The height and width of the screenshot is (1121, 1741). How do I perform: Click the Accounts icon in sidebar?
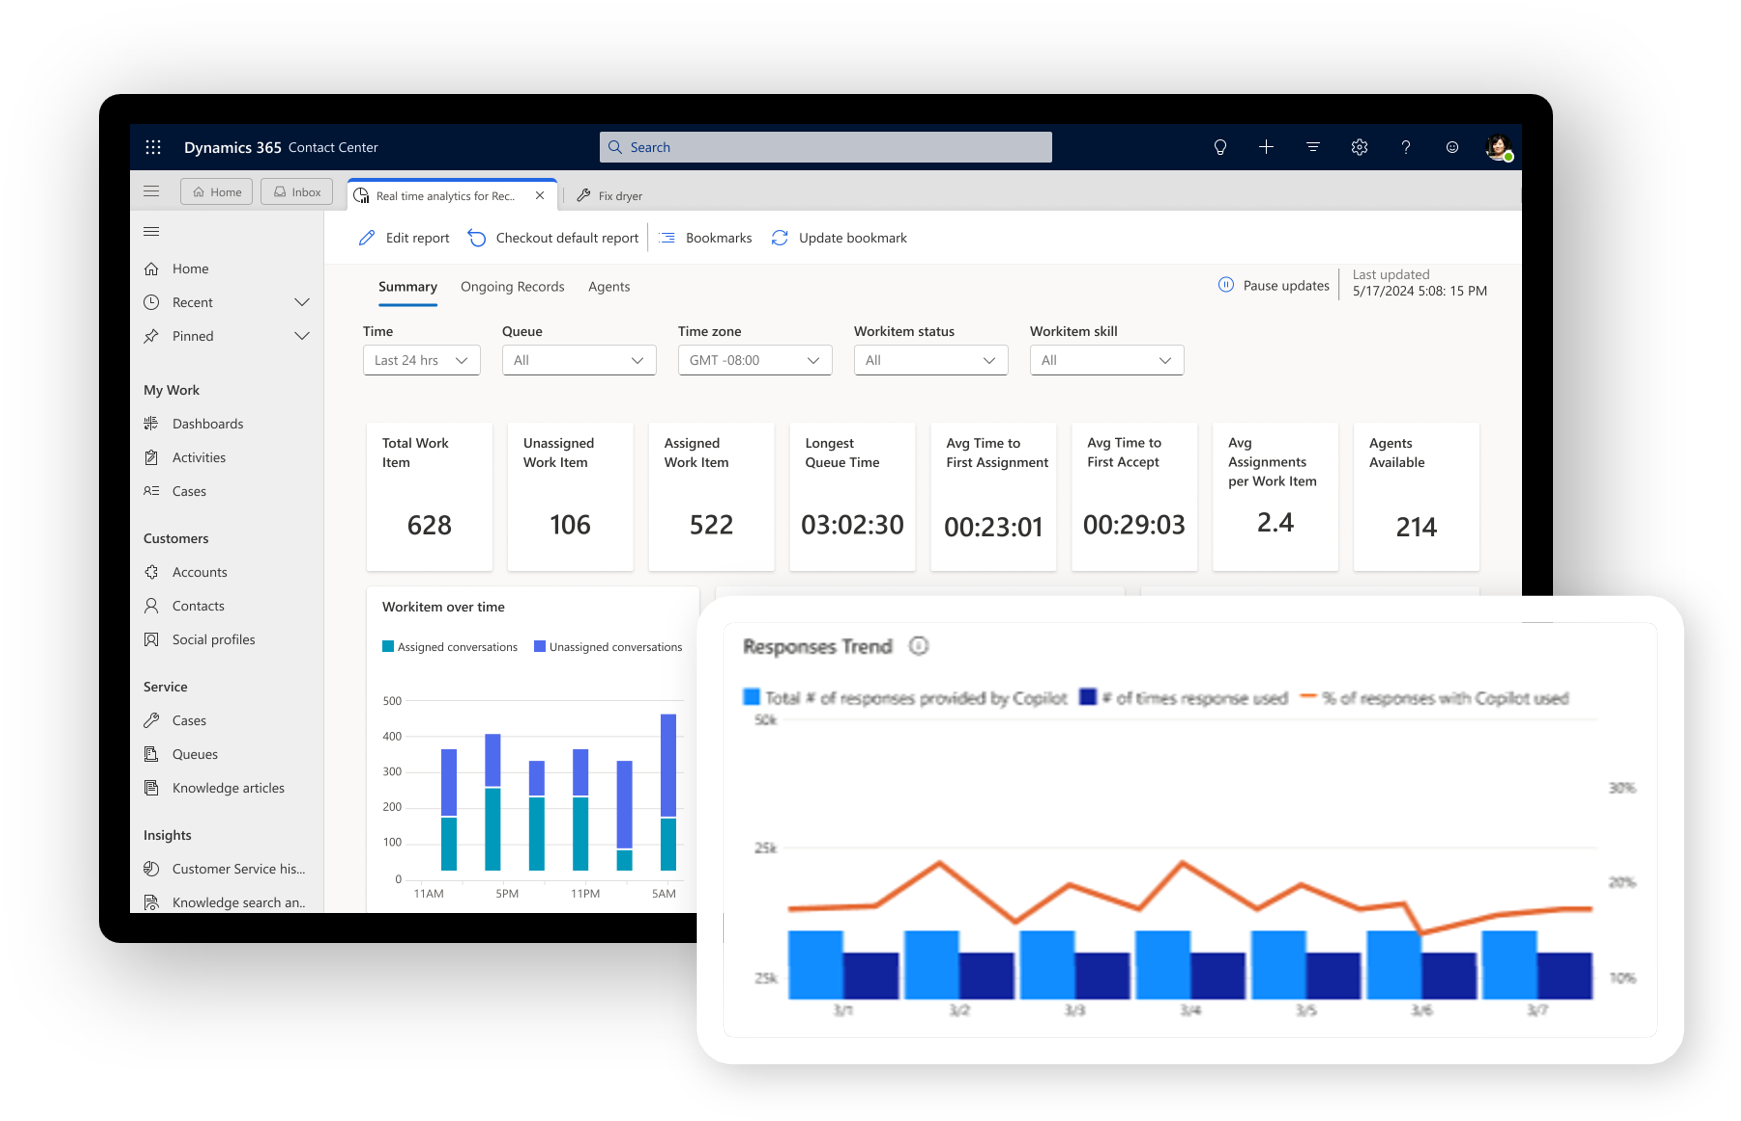pos(151,572)
